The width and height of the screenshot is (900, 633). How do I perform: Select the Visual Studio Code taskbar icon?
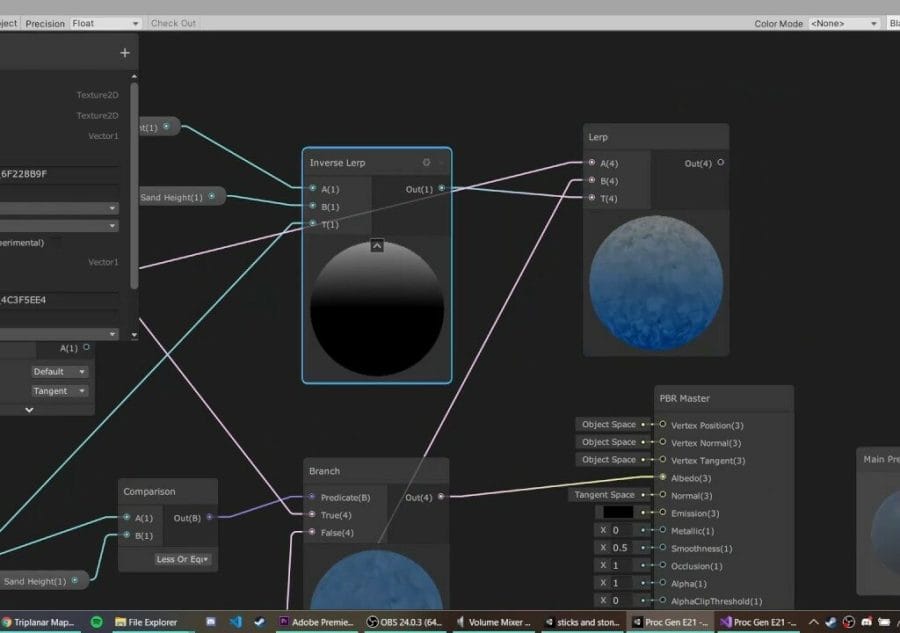click(x=236, y=621)
